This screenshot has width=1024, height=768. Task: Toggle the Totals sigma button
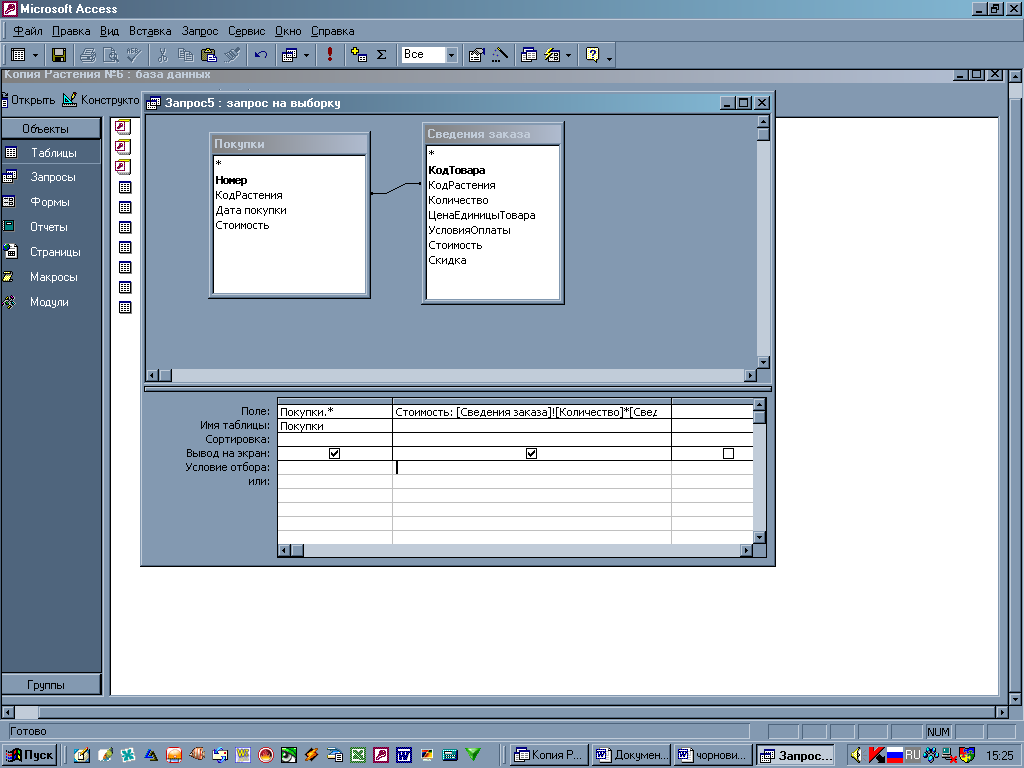point(381,55)
